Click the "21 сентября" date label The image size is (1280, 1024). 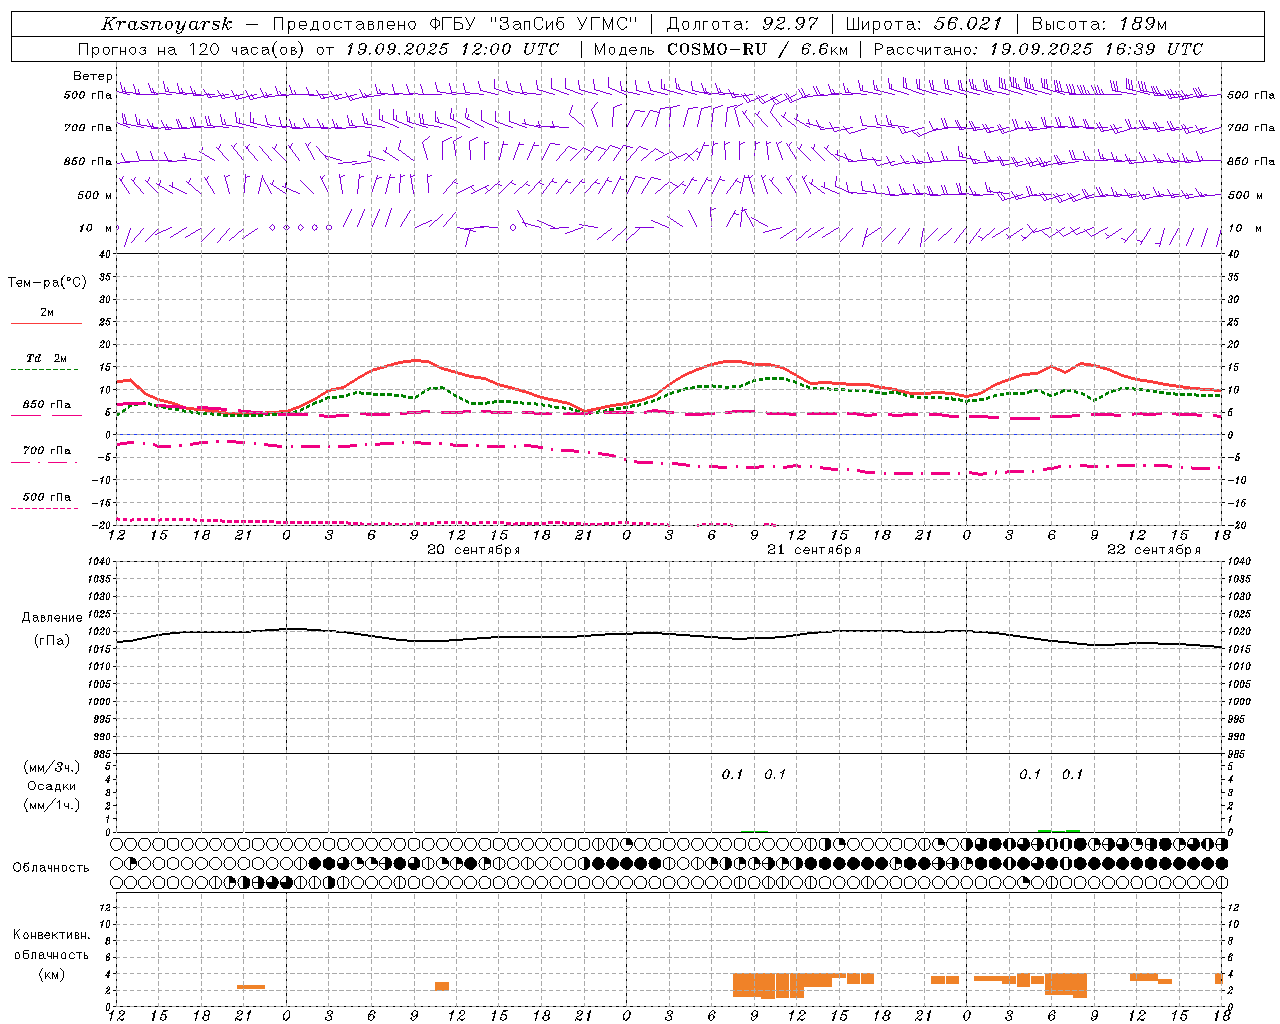pos(814,550)
